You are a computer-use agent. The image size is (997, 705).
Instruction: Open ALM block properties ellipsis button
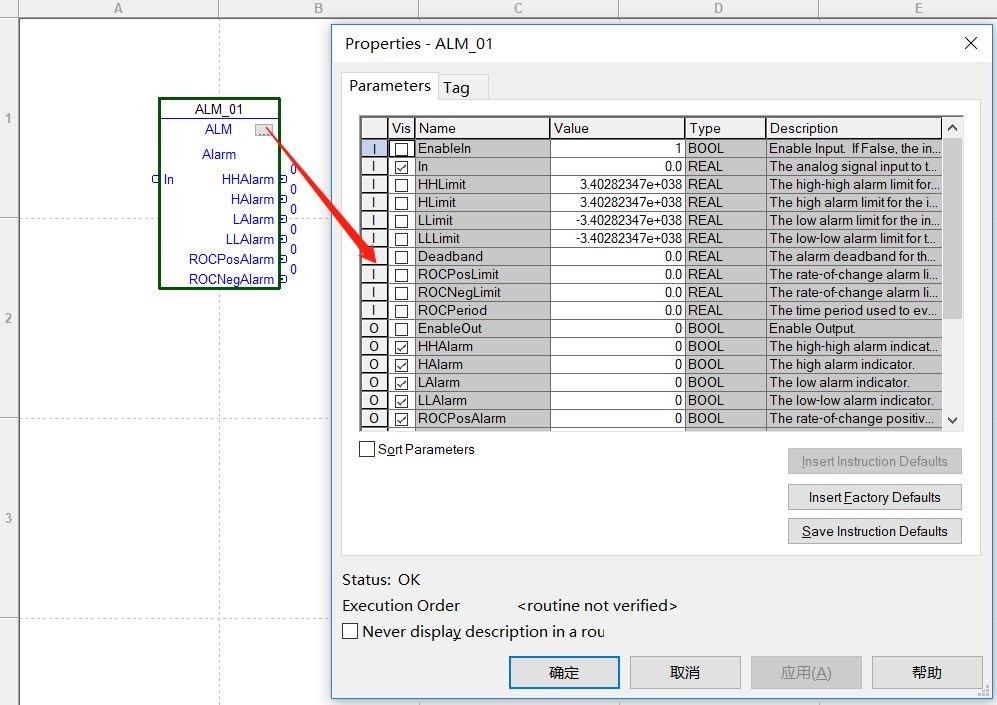[264, 130]
